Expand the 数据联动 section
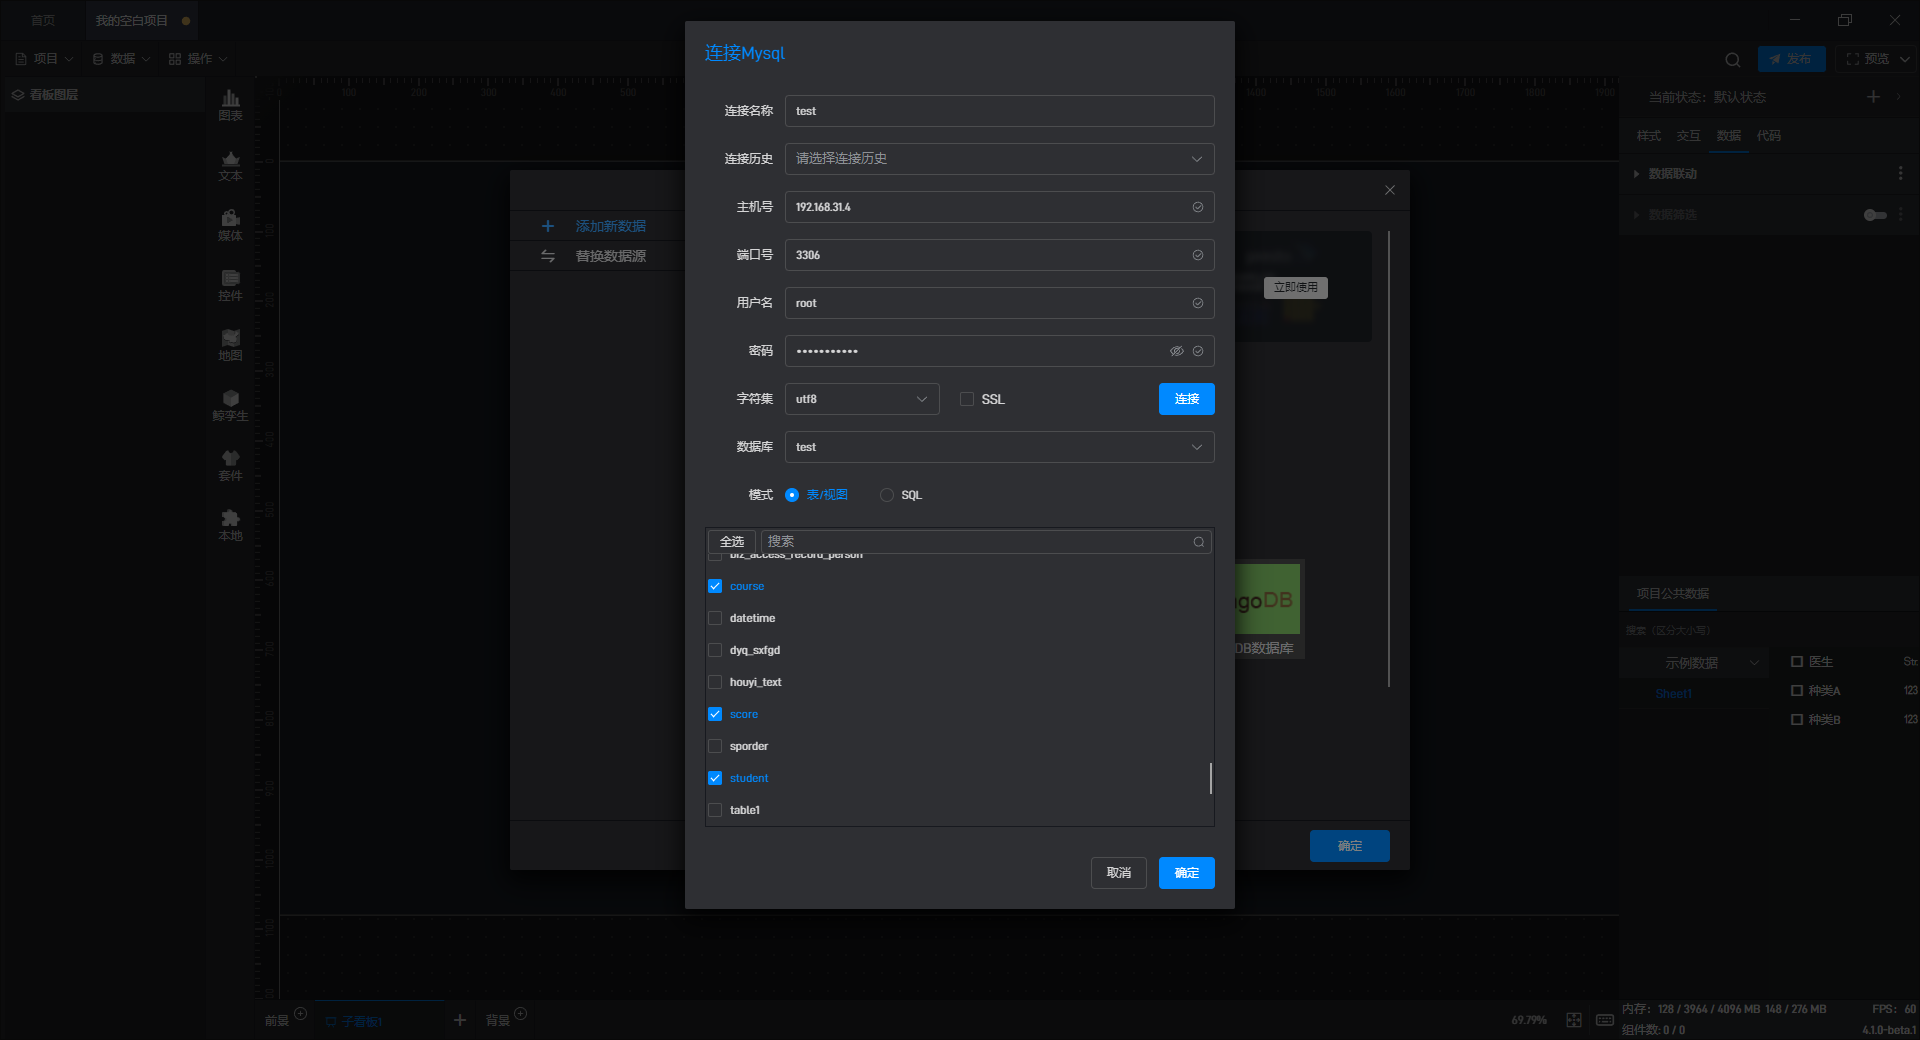 [x=1636, y=174]
